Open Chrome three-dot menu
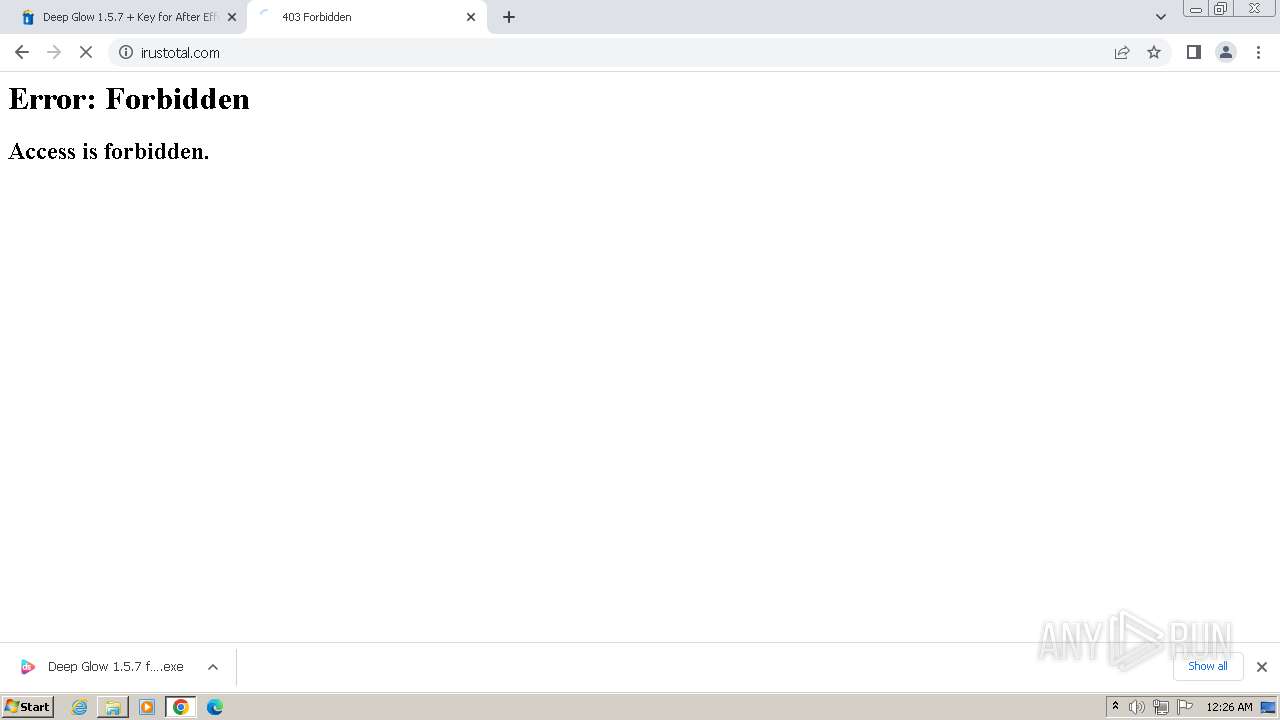This screenshot has width=1280, height=720. click(x=1258, y=52)
